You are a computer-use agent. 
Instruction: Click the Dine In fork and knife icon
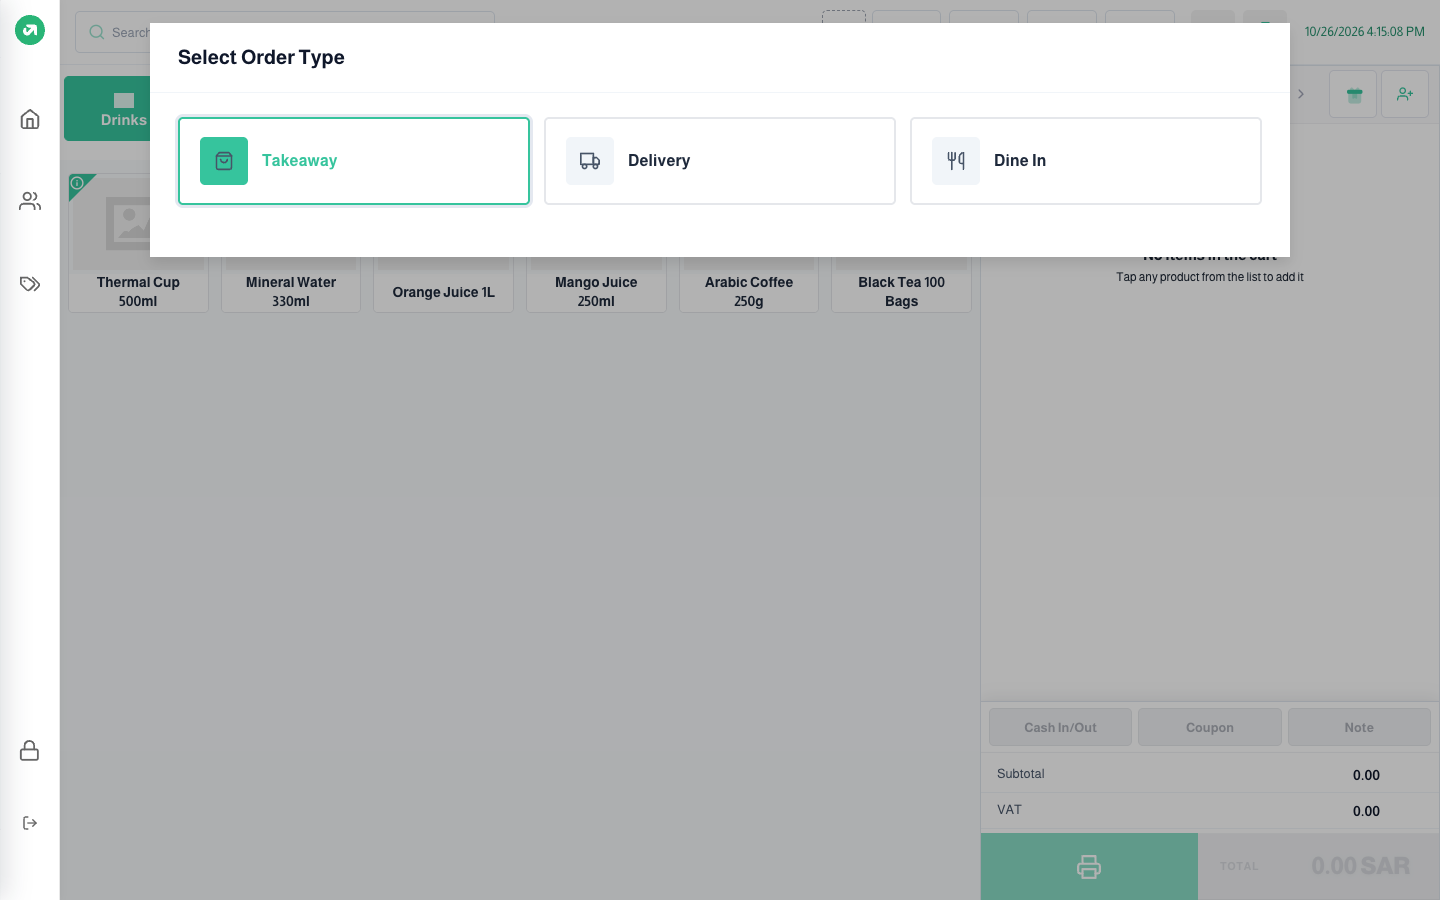click(x=956, y=161)
